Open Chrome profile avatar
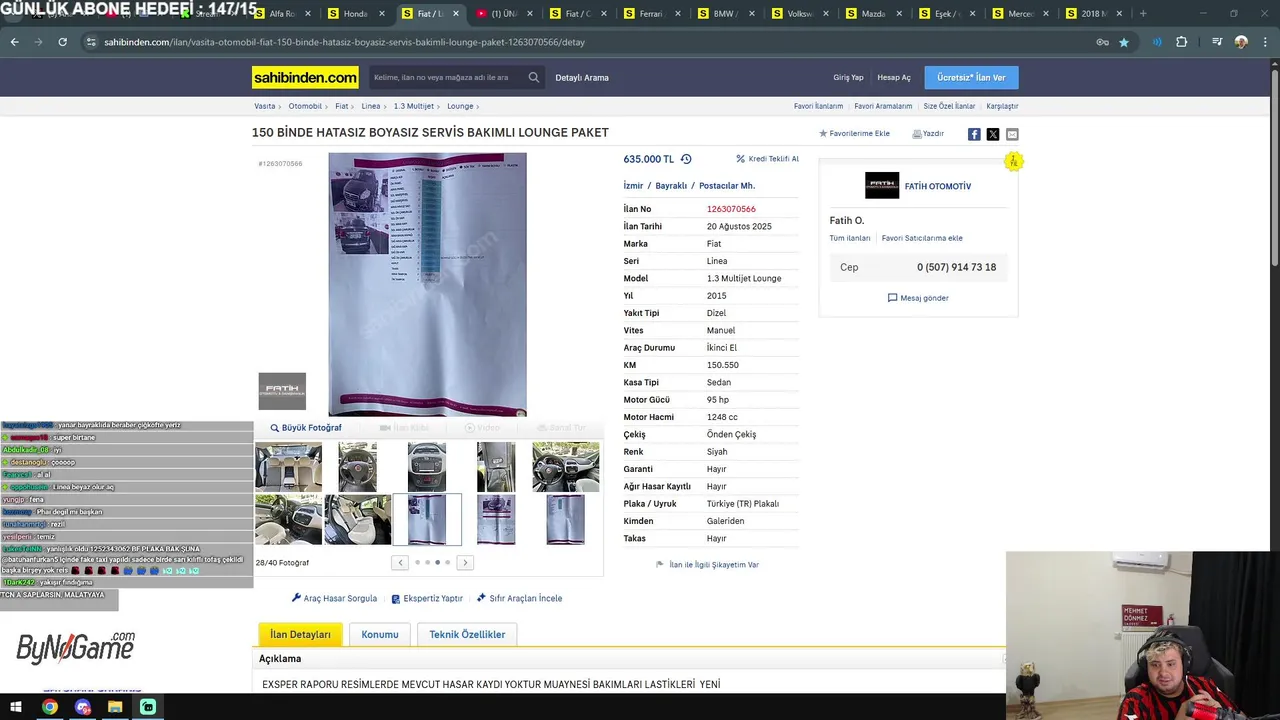Image resolution: width=1280 pixels, height=720 pixels. (1241, 42)
